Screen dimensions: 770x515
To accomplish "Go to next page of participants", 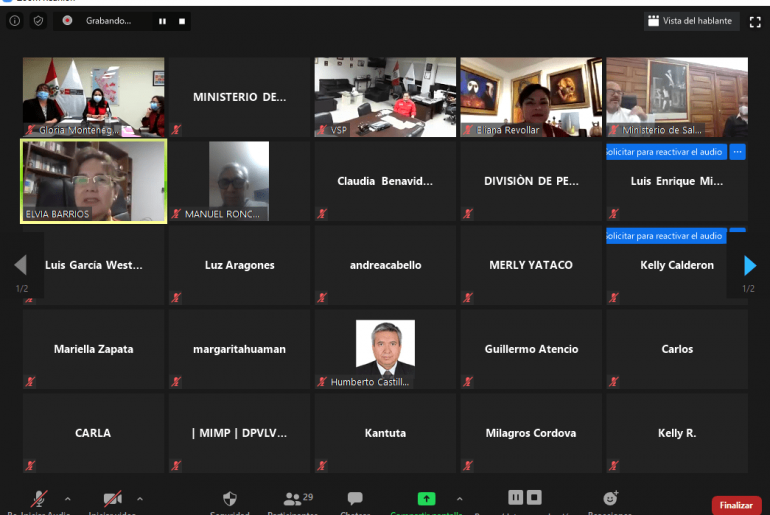I will 750,265.
